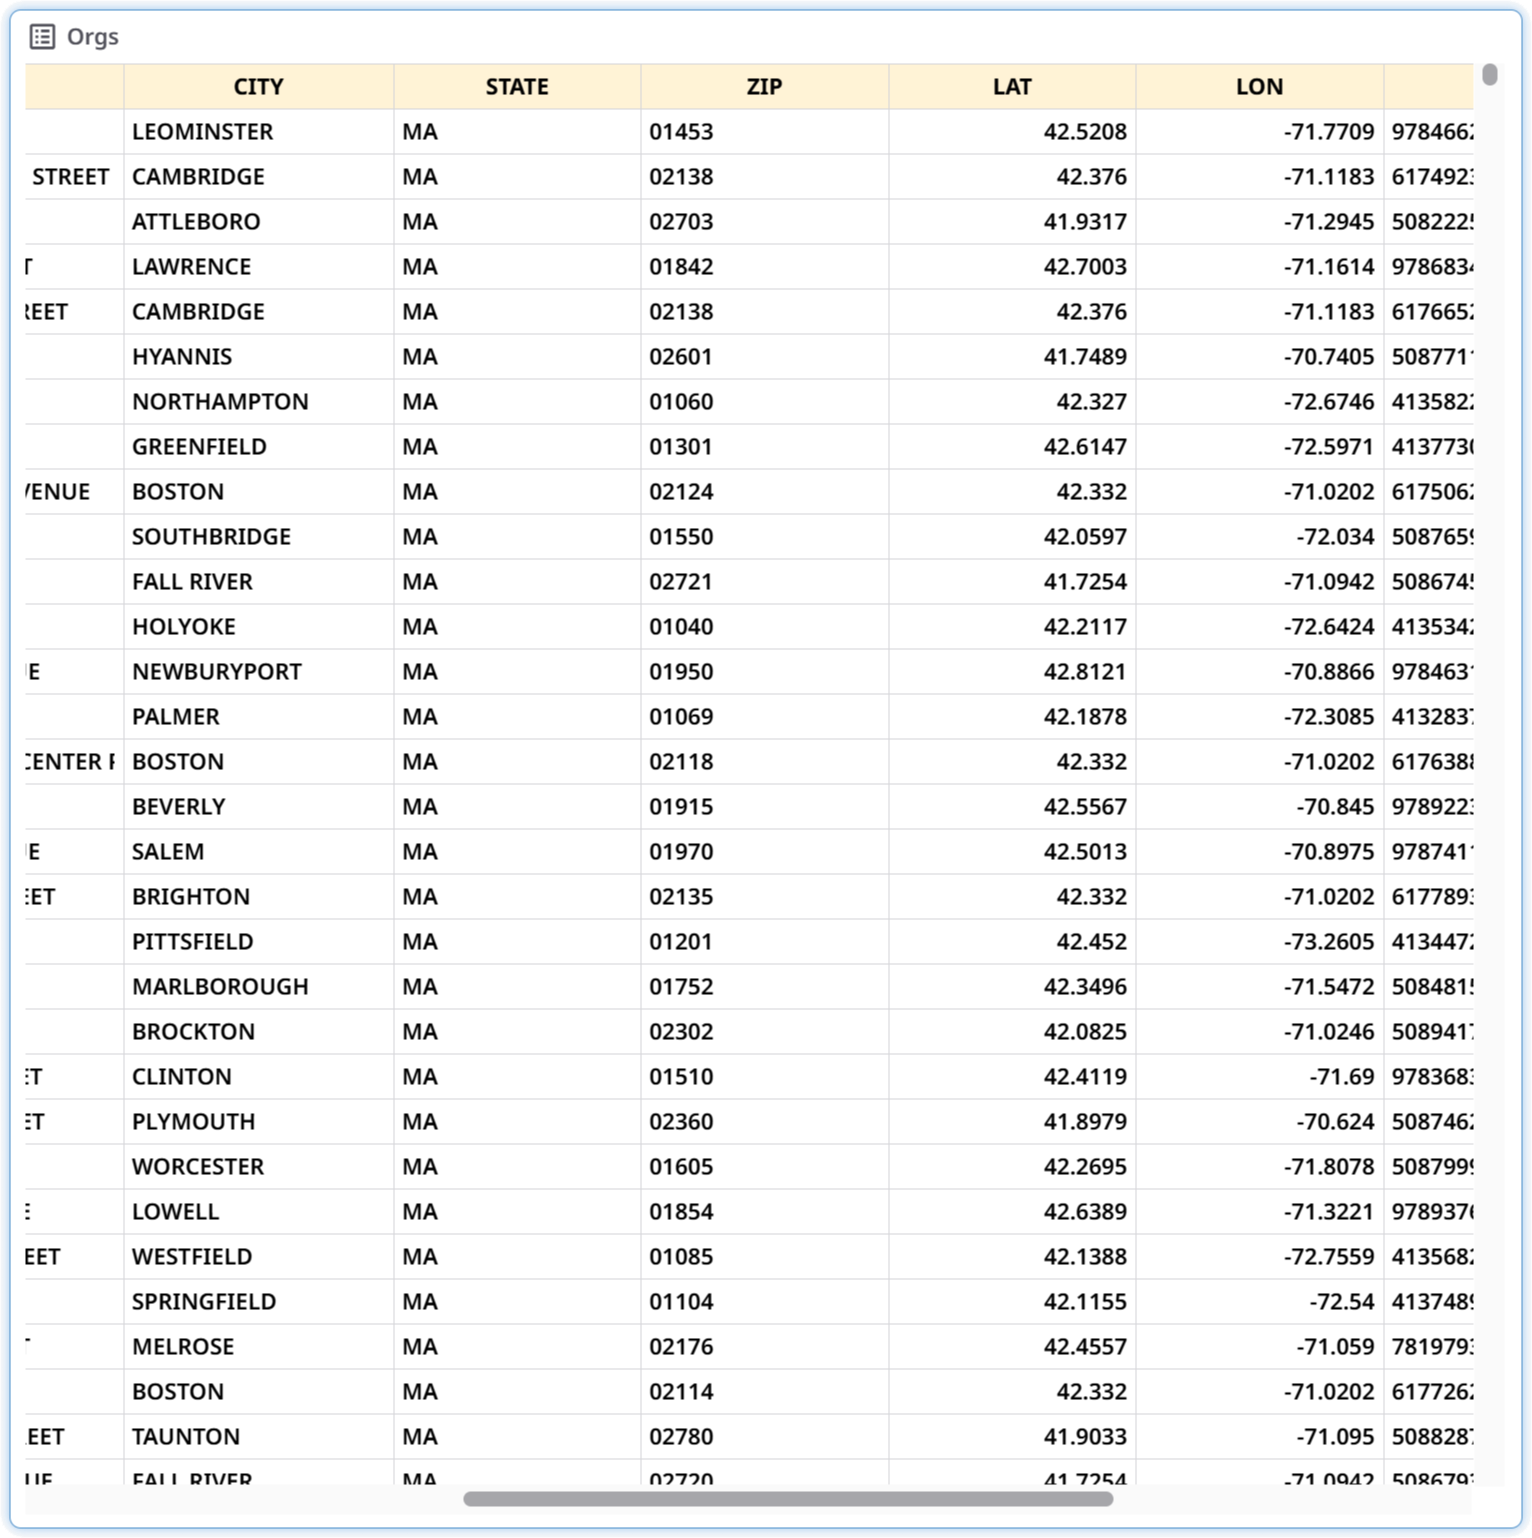Select the ATTLEBORO city cell
This screenshot has width=1532, height=1538.
coord(259,222)
